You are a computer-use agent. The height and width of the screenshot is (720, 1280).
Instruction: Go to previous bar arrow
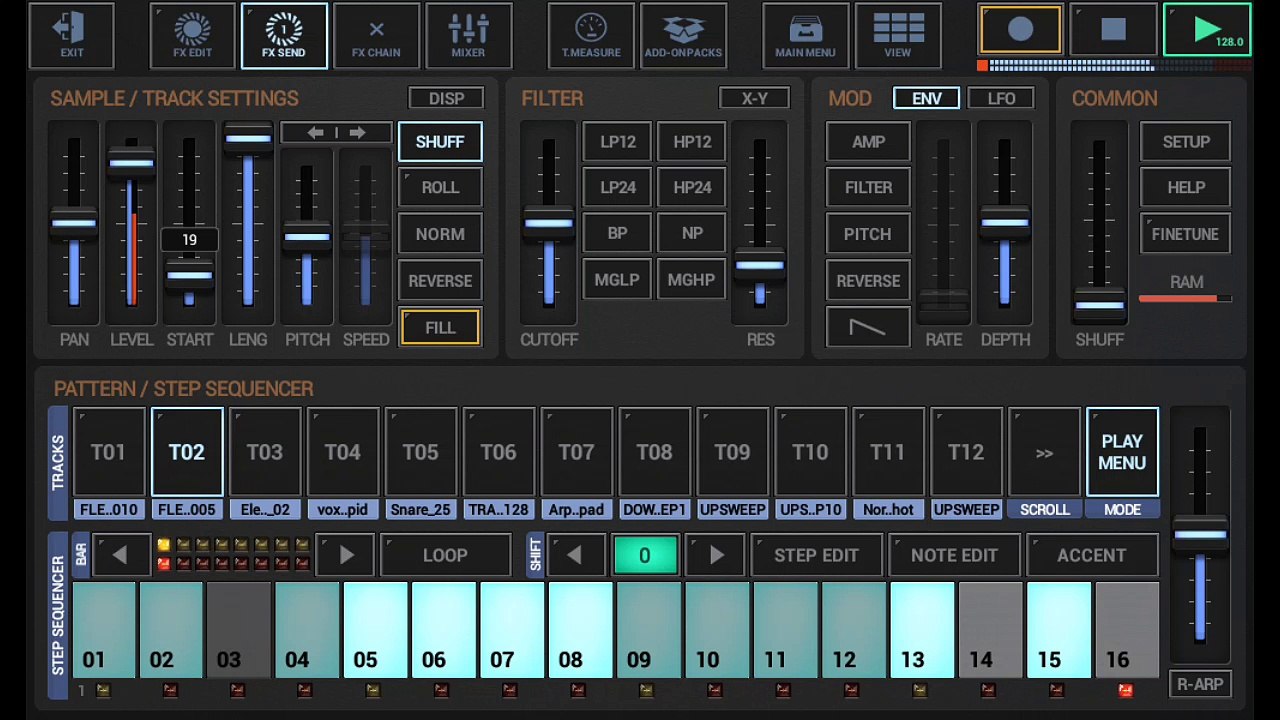(x=120, y=555)
